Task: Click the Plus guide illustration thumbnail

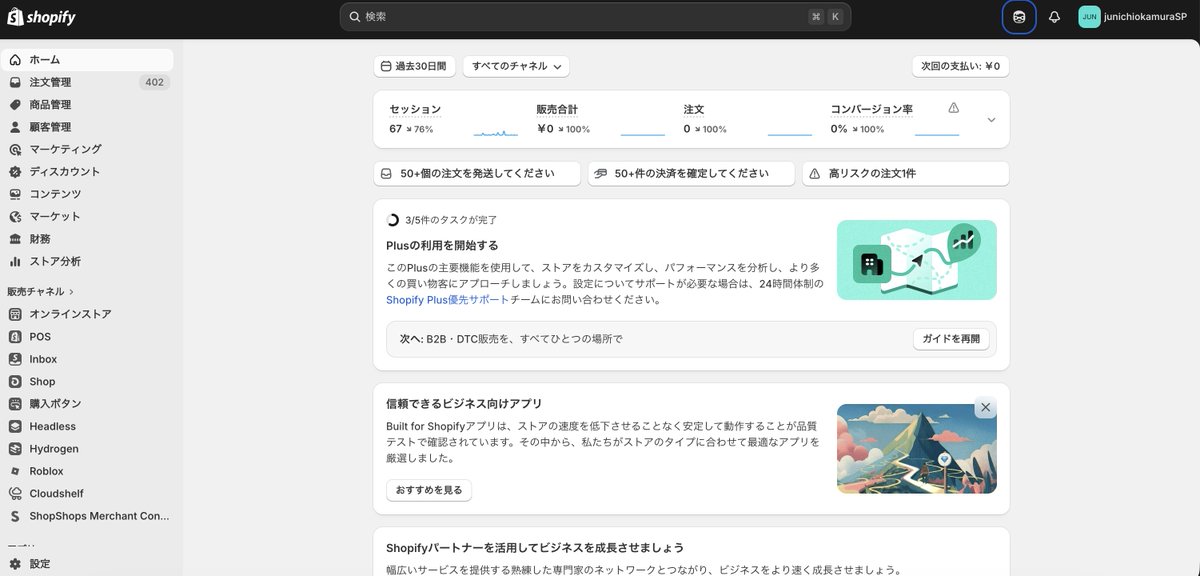Action: coord(916,260)
